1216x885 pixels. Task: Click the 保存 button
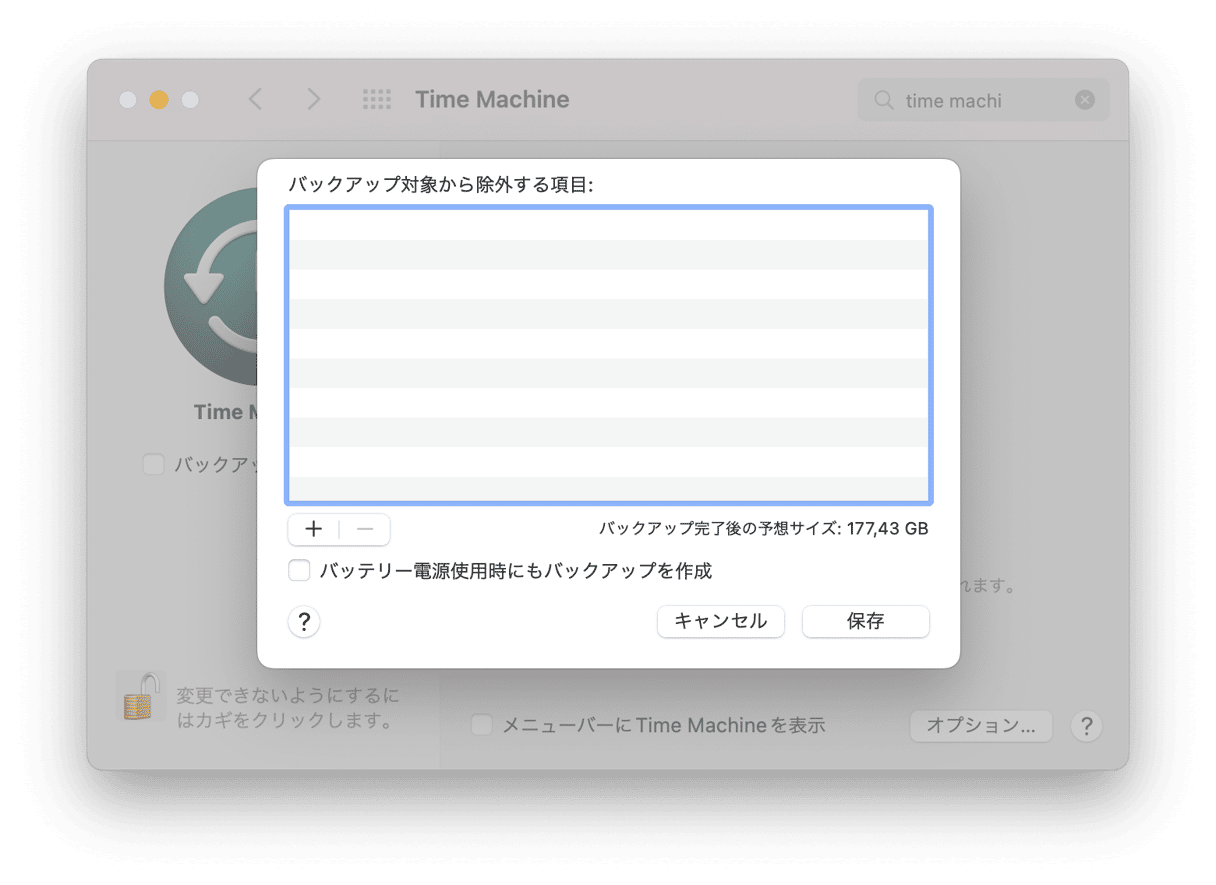[866, 621]
